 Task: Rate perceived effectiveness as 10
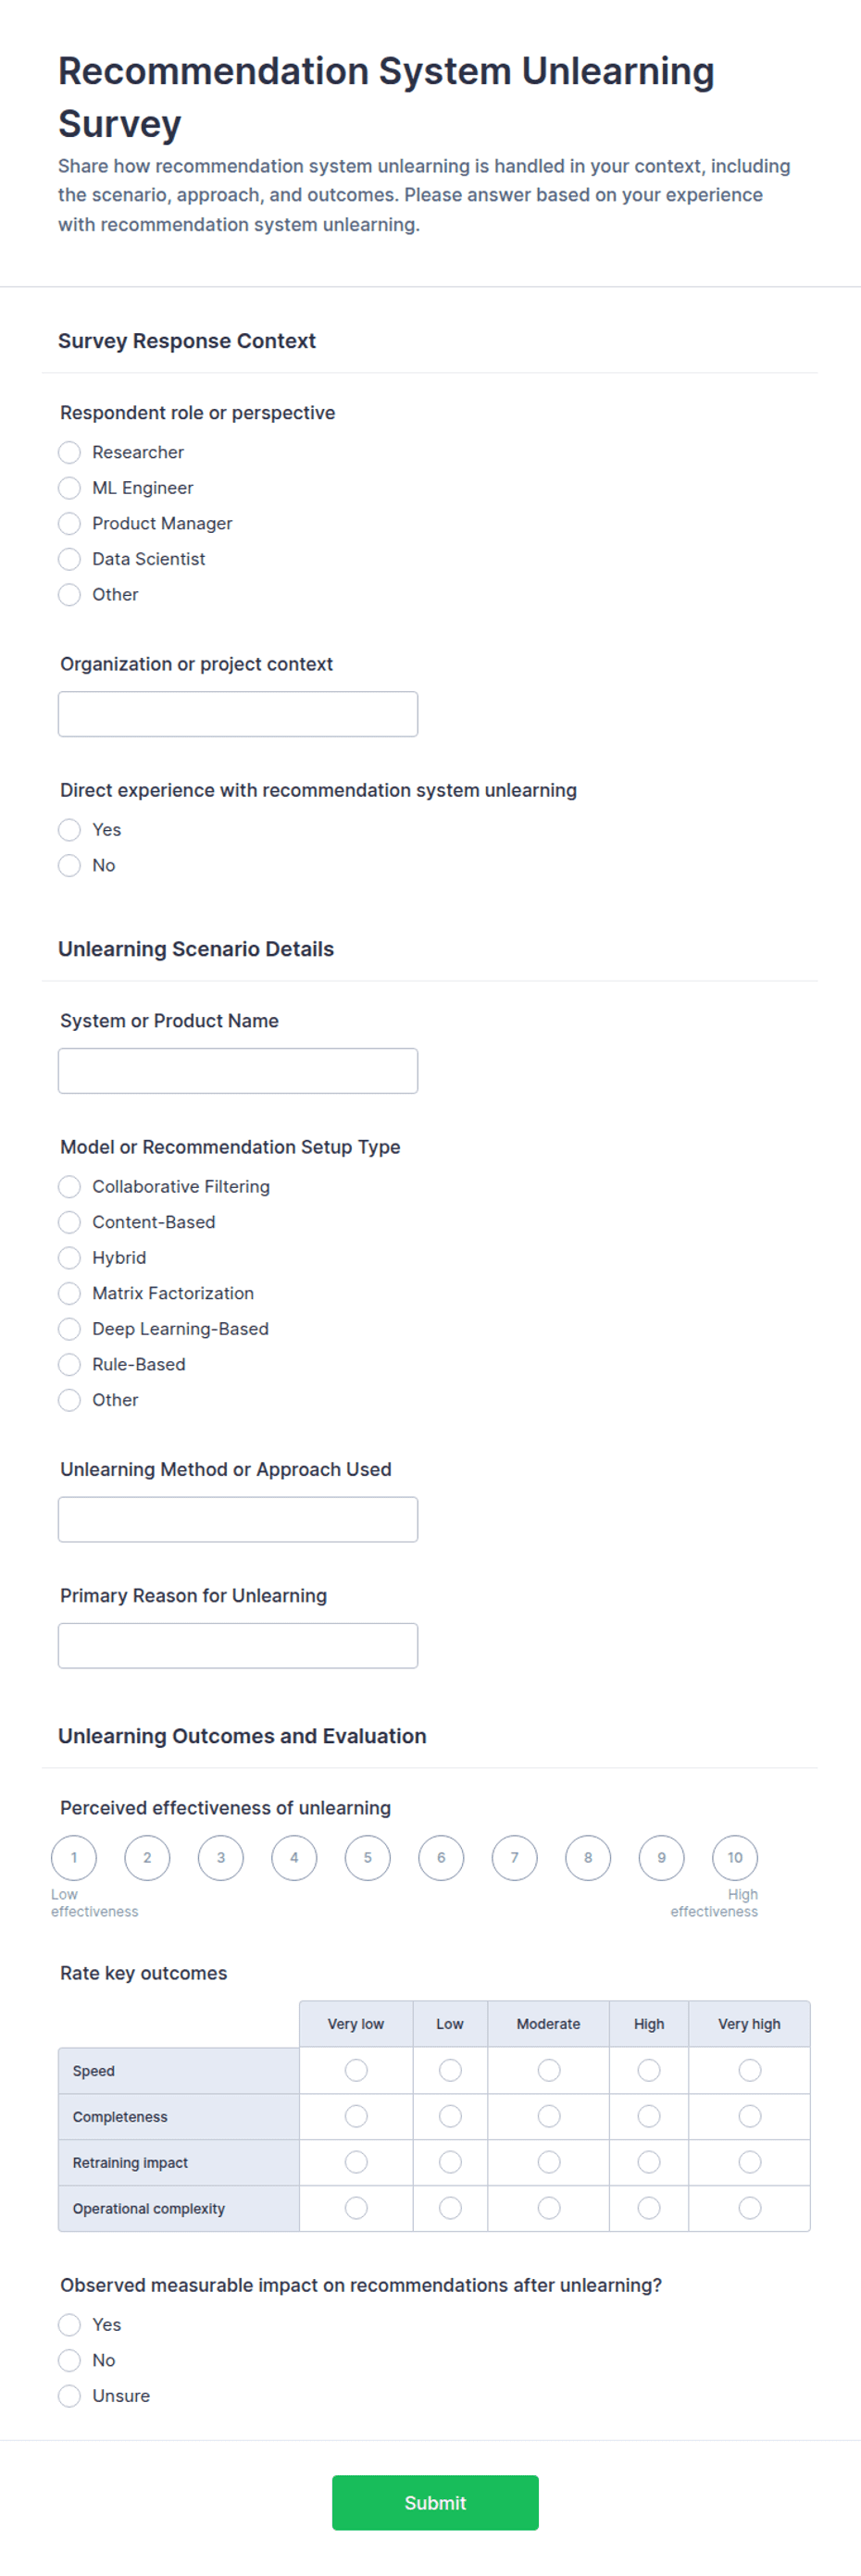coord(735,1858)
